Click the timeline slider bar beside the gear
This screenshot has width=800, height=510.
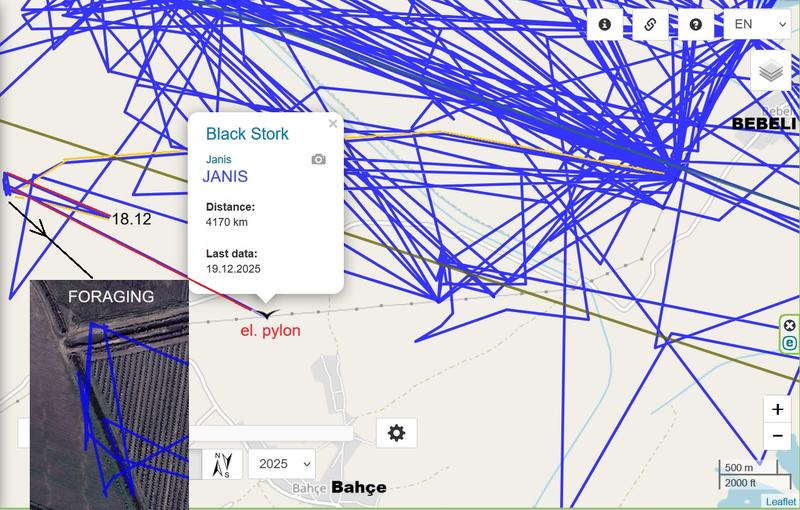tap(271, 434)
